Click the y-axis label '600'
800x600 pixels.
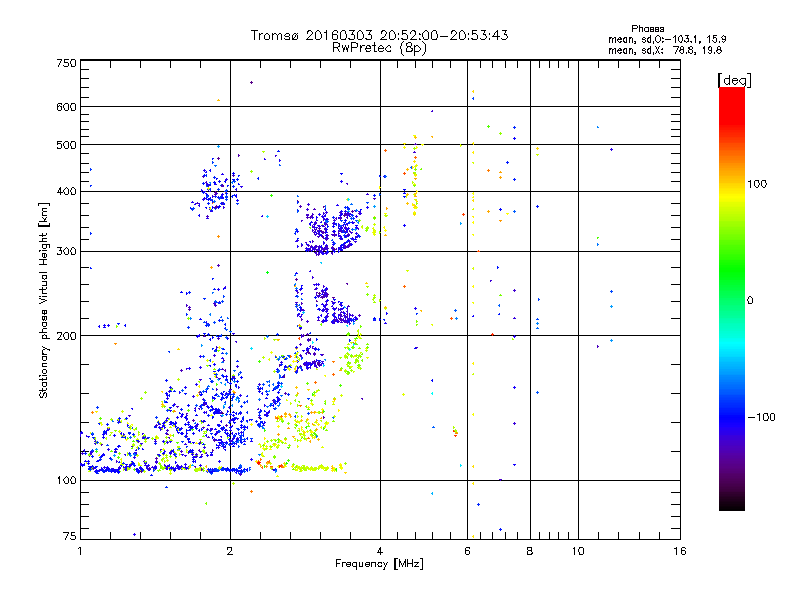(66, 107)
